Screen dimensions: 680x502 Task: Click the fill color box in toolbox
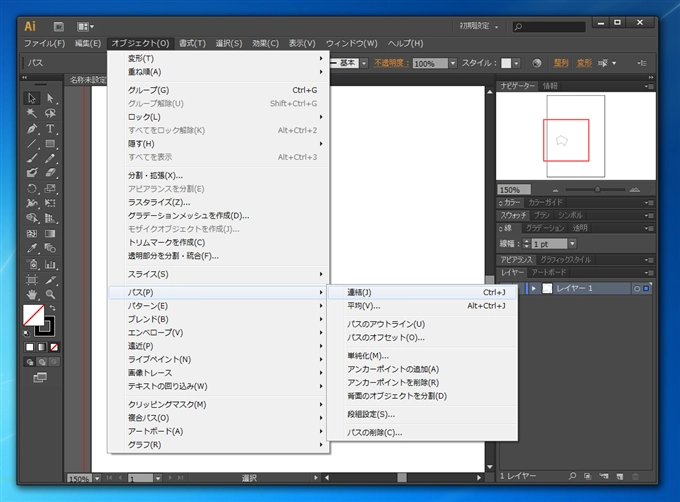[x=33, y=315]
